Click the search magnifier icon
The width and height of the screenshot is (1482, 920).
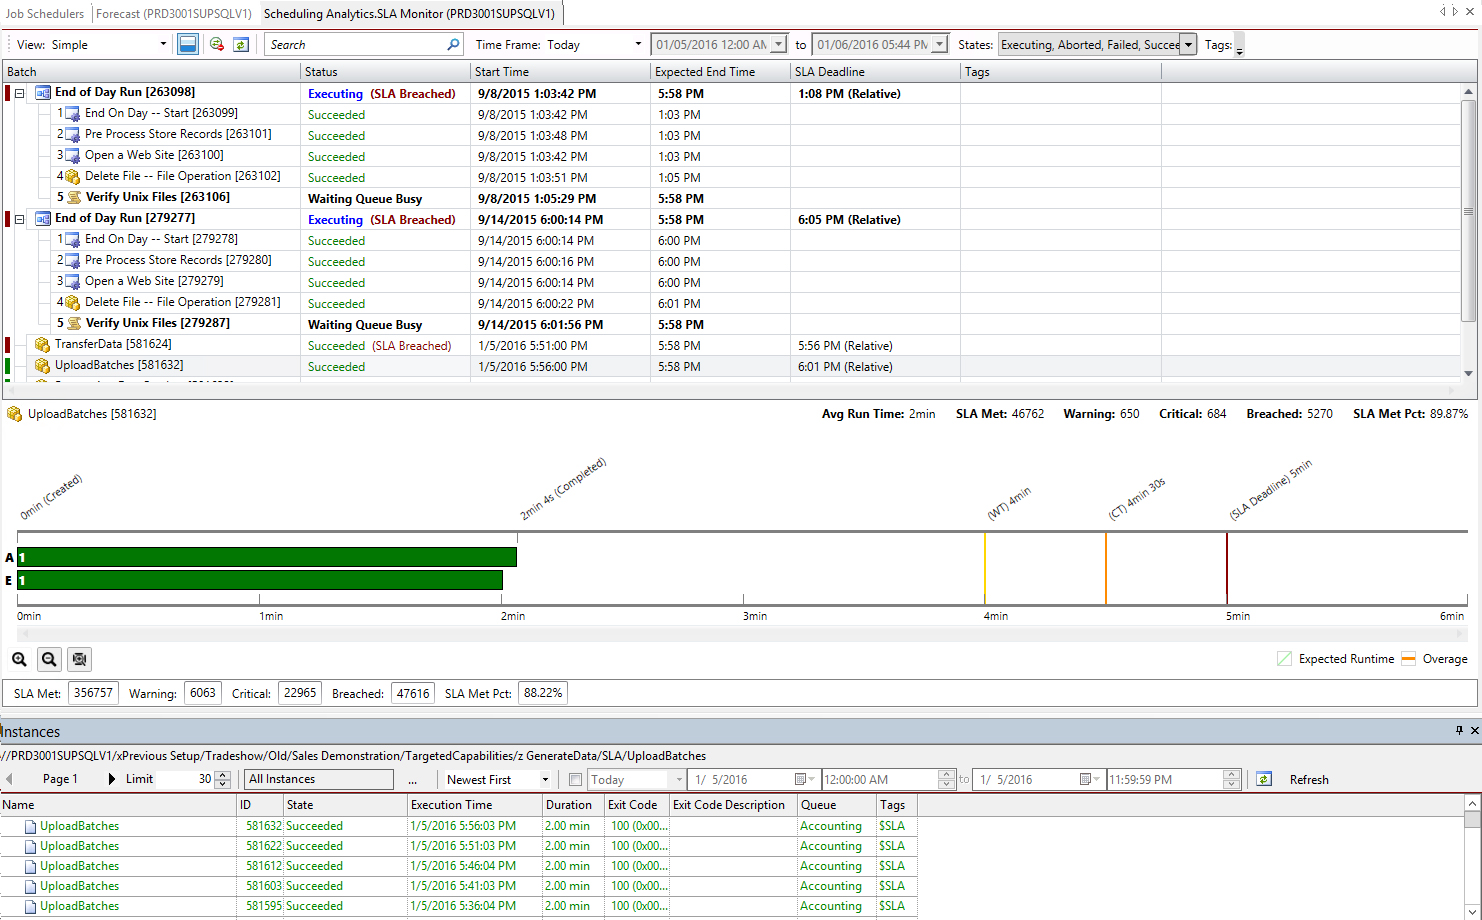[x=454, y=44]
